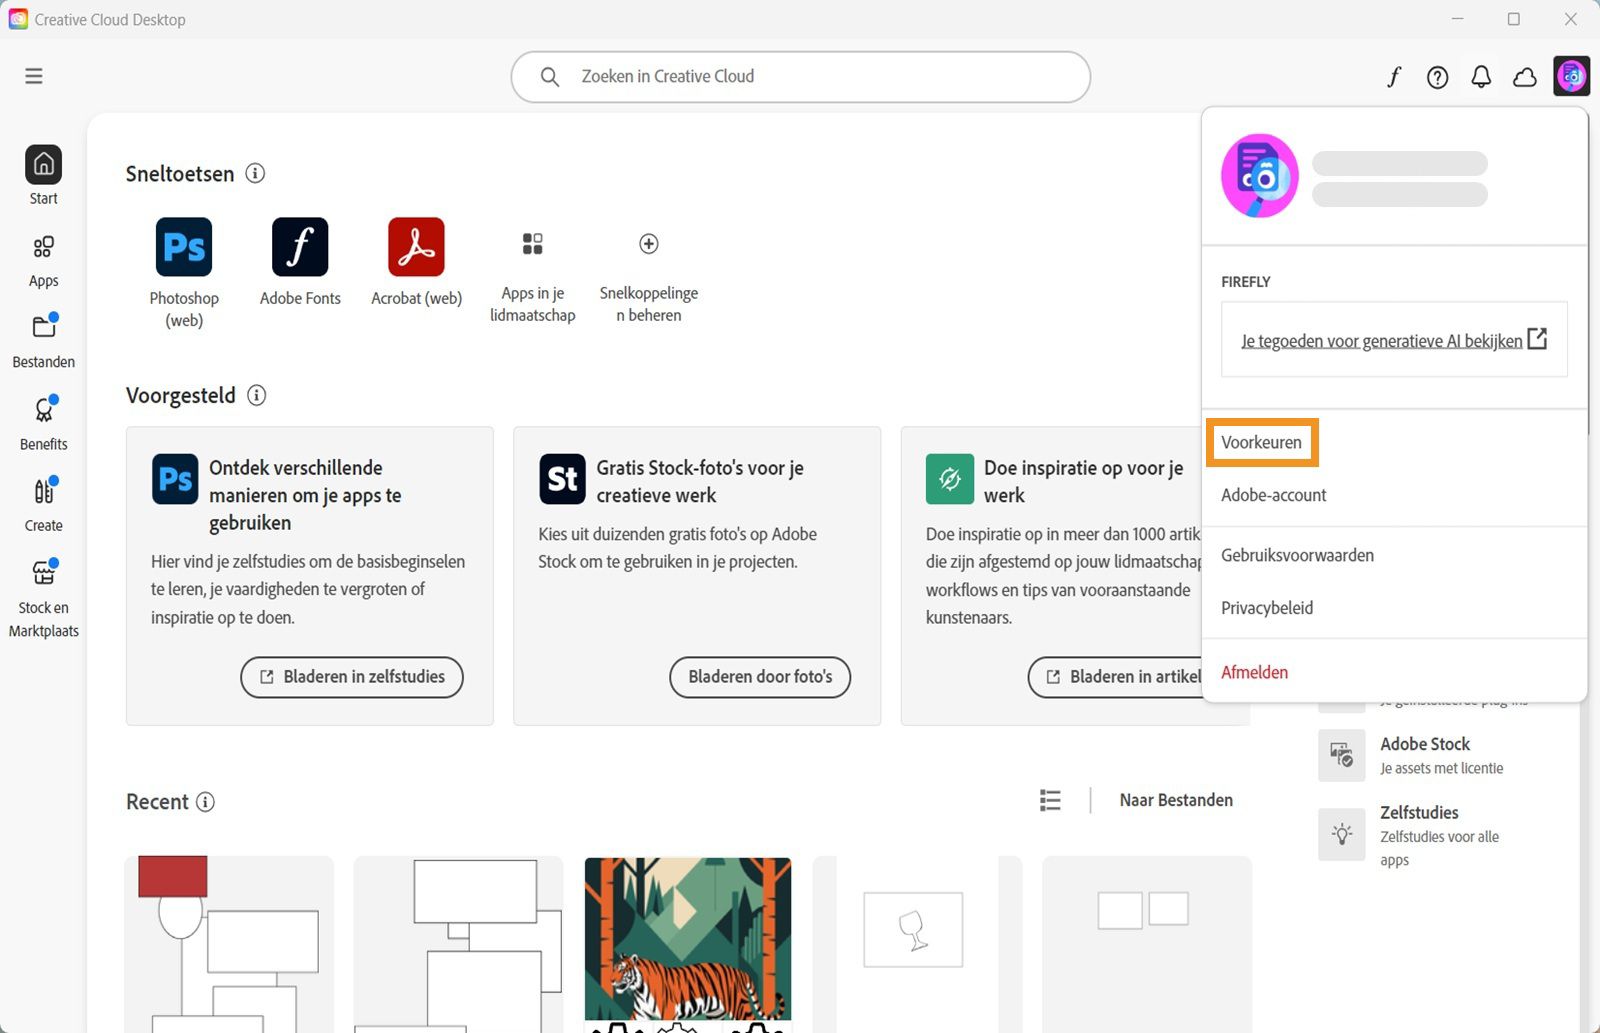Viewport: 1600px width, 1033px height.
Task: Open the Apps section in the sidebar
Action: click(x=42, y=258)
